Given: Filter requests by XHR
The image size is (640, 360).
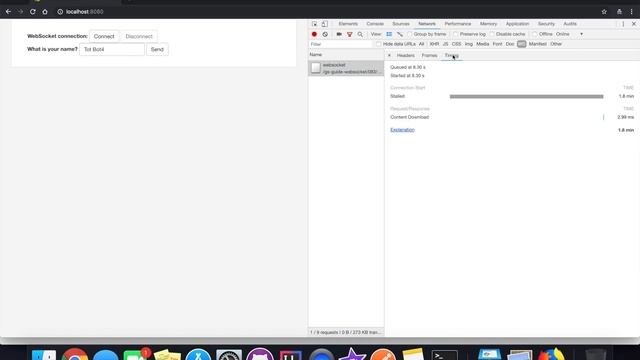Looking at the screenshot, I should point(434,44).
